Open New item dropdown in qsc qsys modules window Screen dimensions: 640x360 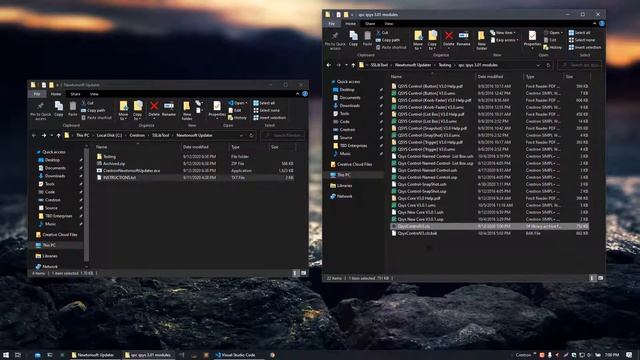coord(503,33)
